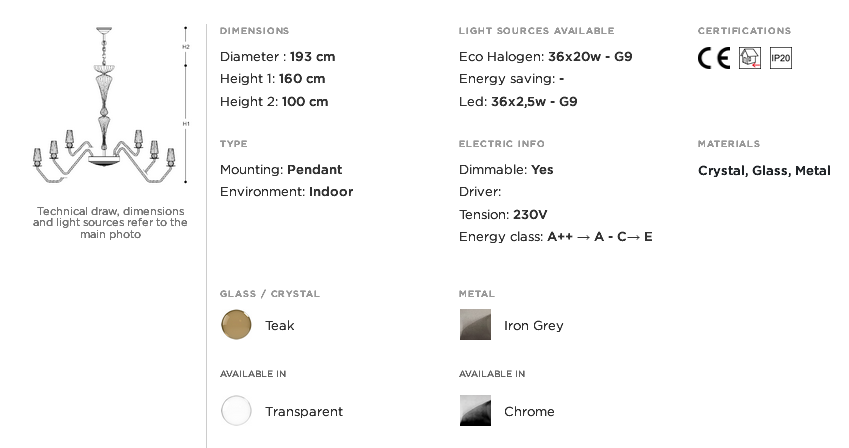This screenshot has height=448, width=849.
Task: Click the Eco Halogen 36x20w specification
Action: [545, 57]
